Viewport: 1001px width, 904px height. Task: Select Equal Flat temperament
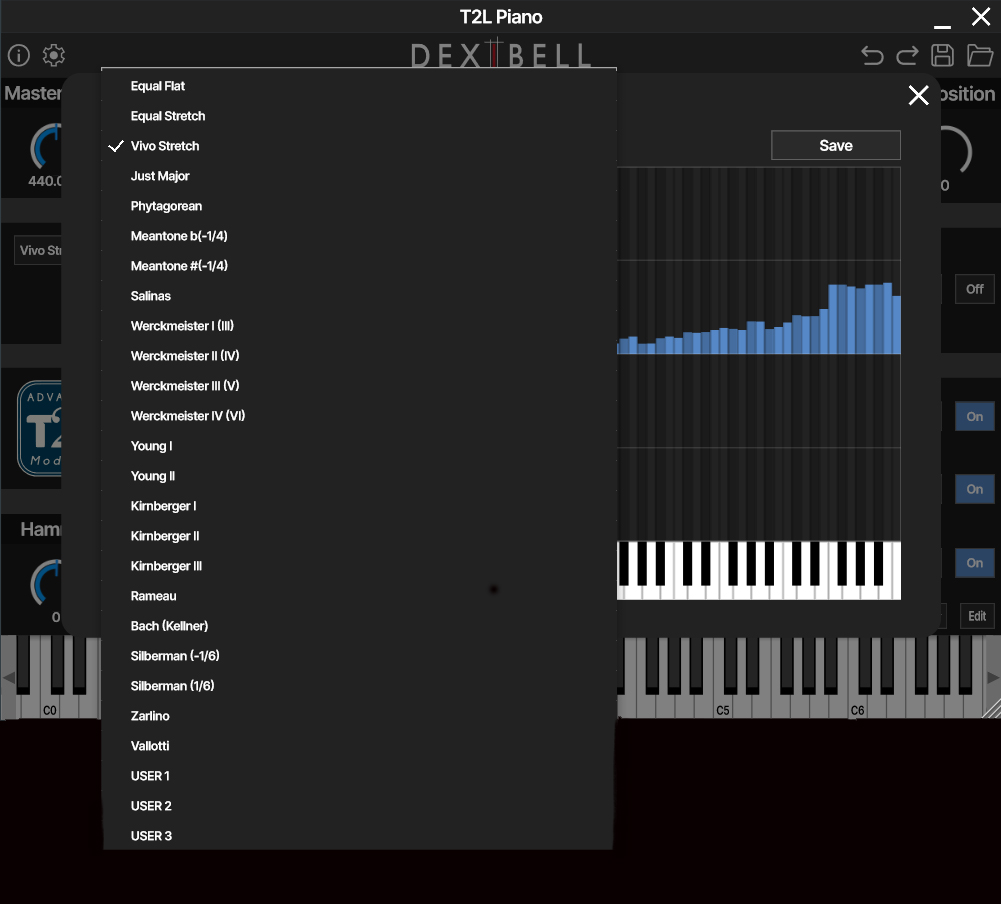pos(358,86)
